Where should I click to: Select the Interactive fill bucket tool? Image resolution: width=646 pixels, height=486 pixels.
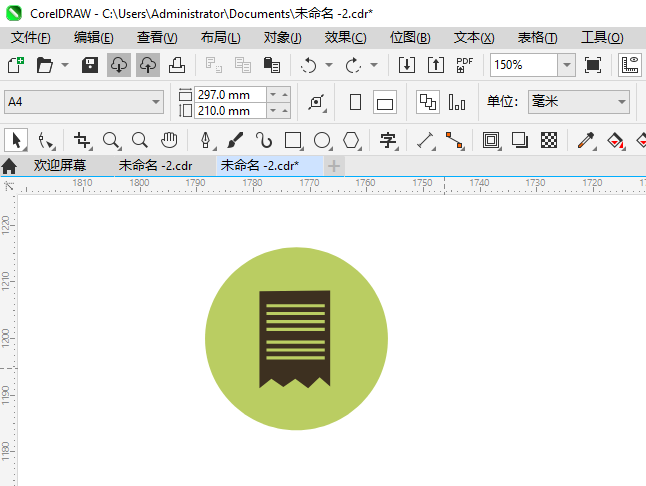[616, 140]
